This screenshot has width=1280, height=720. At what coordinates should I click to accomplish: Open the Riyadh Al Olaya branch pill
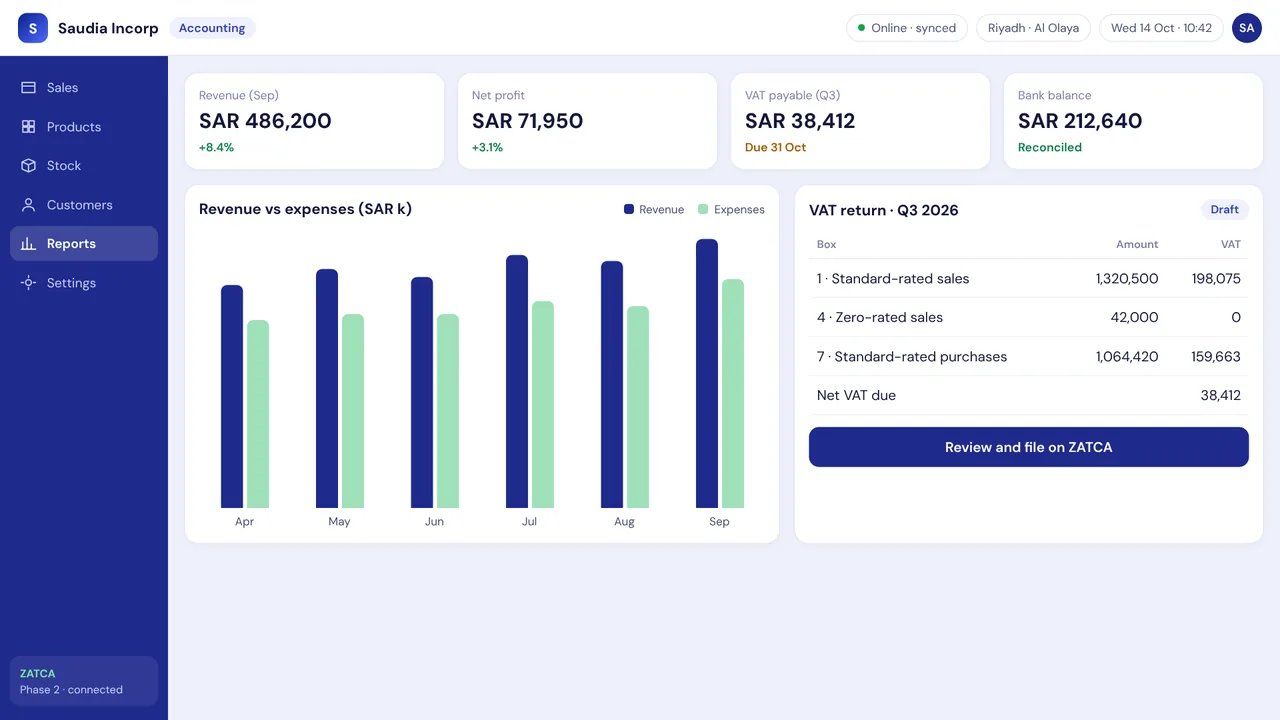point(1033,28)
